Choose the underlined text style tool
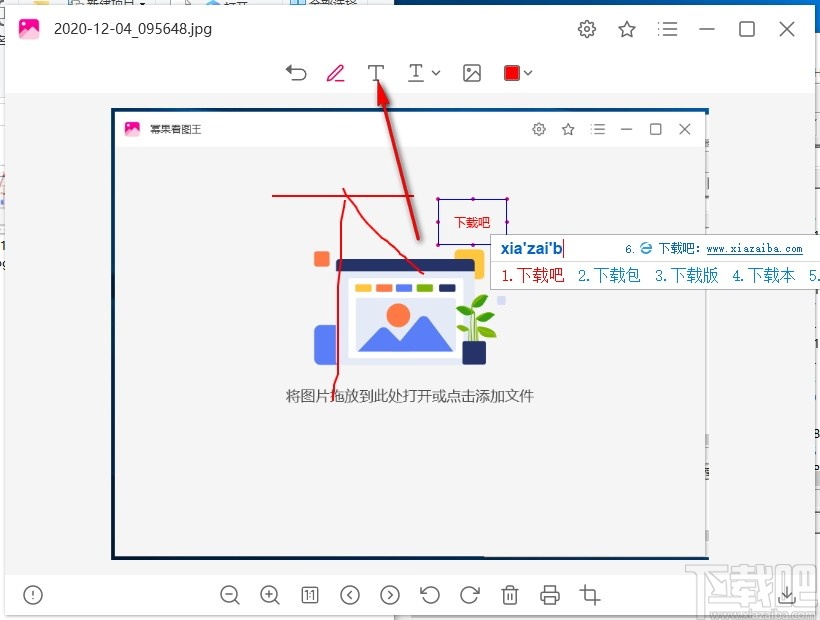The image size is (820, 620). pyautogui.click(x=416, y=73)
